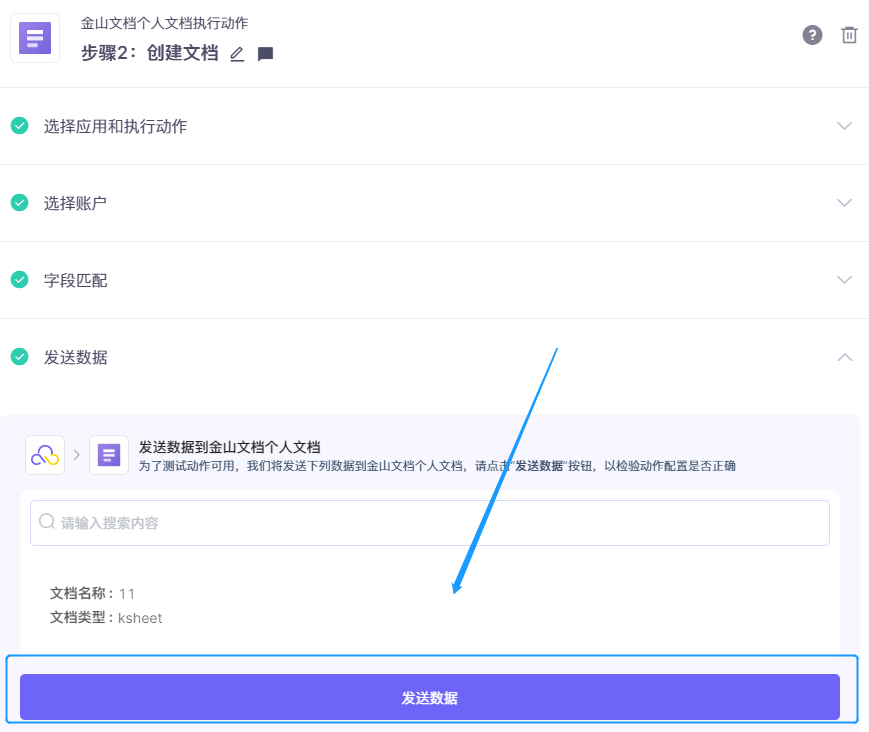Click the purple document app icon in header

(x=35, y=38)
